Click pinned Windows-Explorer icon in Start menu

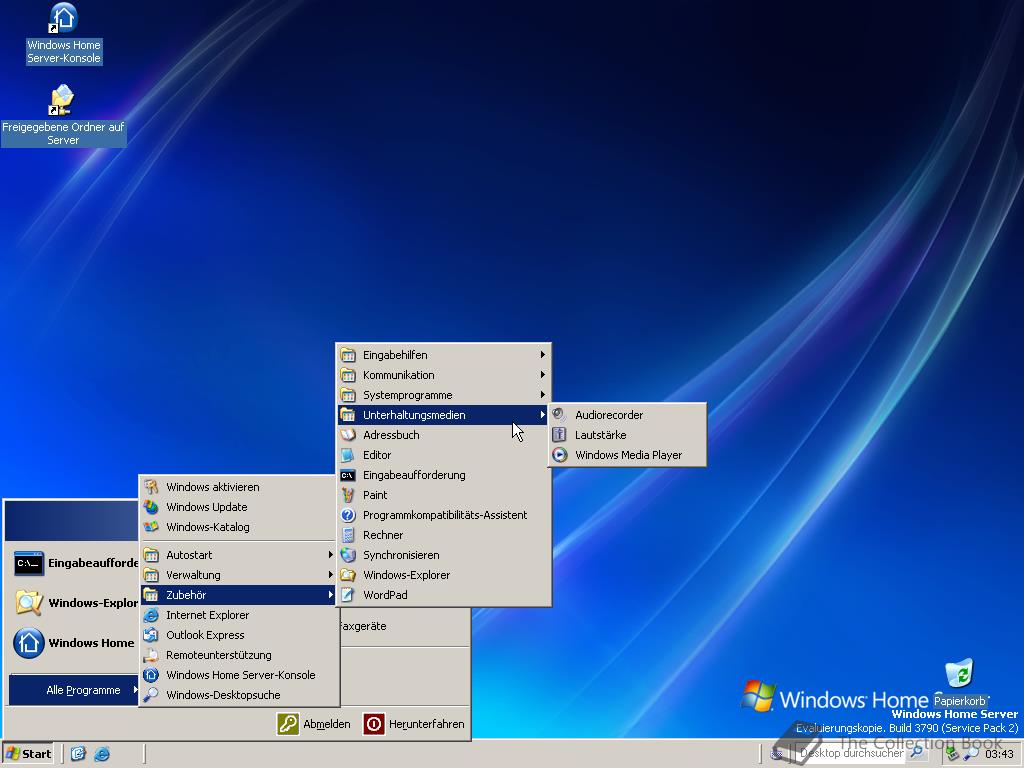[29, 603]
